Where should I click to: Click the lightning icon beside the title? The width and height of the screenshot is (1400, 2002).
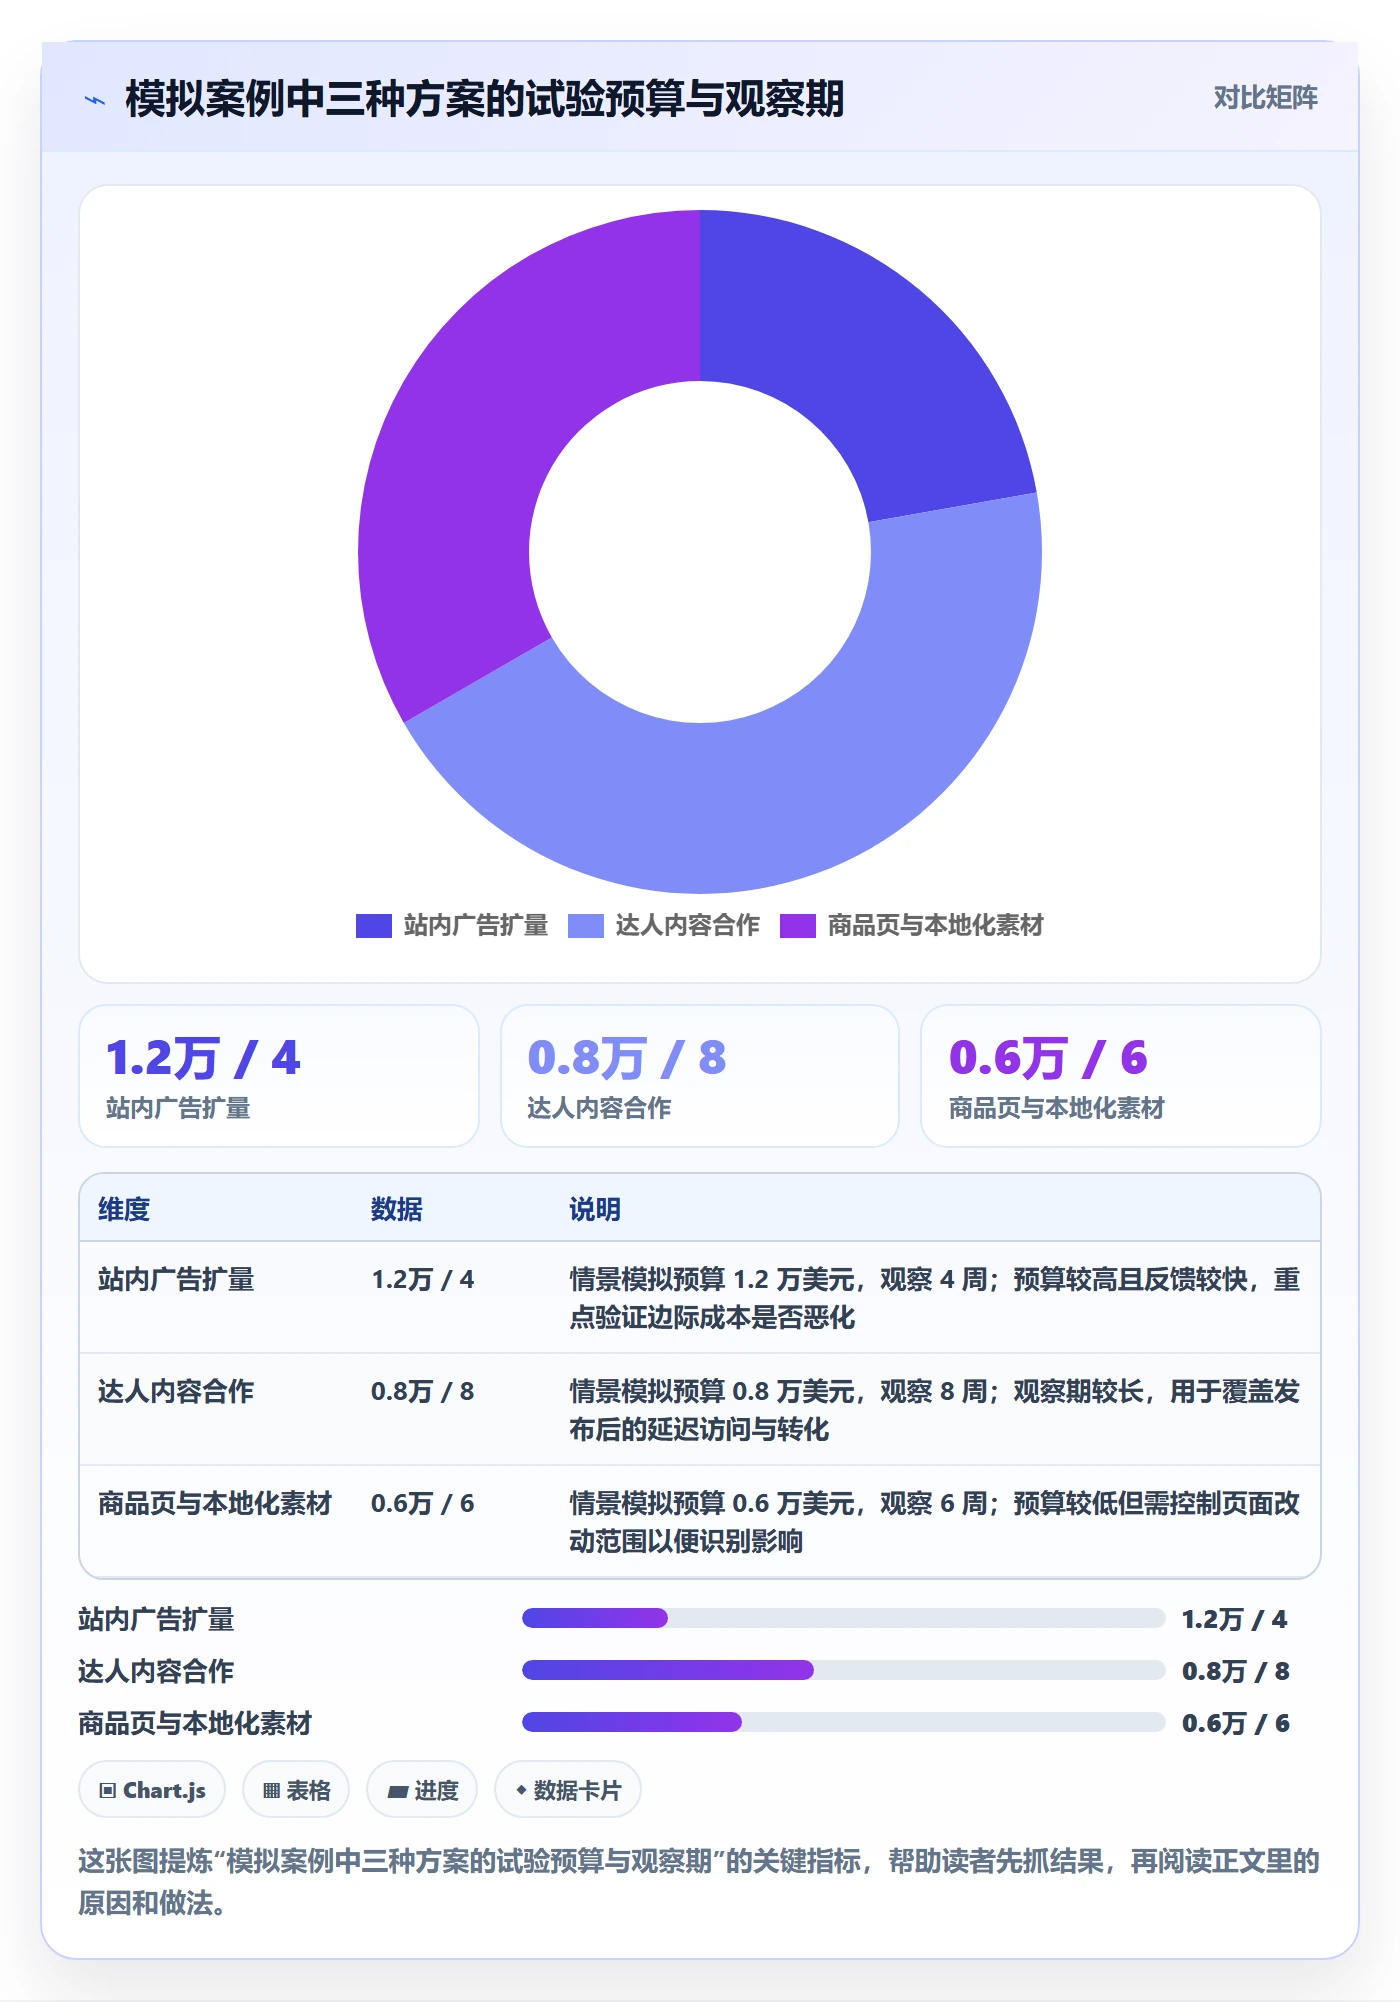95,100
